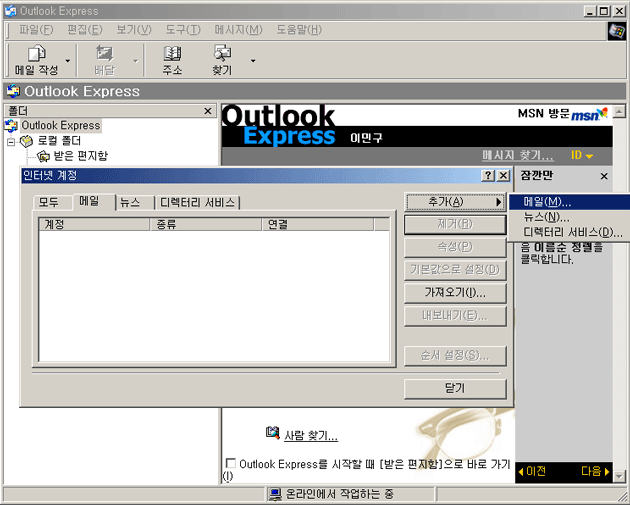Click the scrollbar down arrow
The image size is (630, 505).
pyautogui.click(x=619, y=477)
